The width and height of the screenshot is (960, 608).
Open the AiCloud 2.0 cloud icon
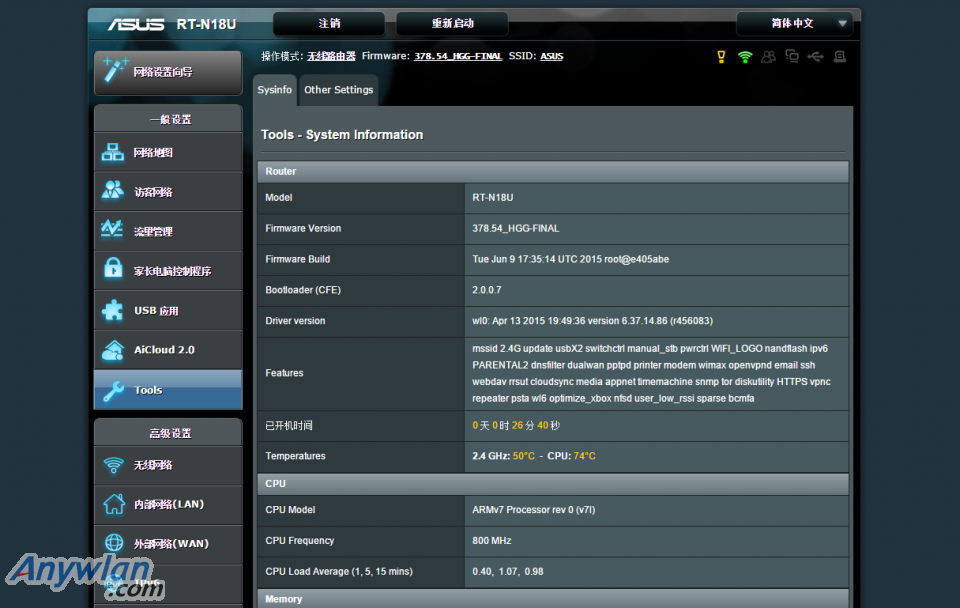coord(113,350)
